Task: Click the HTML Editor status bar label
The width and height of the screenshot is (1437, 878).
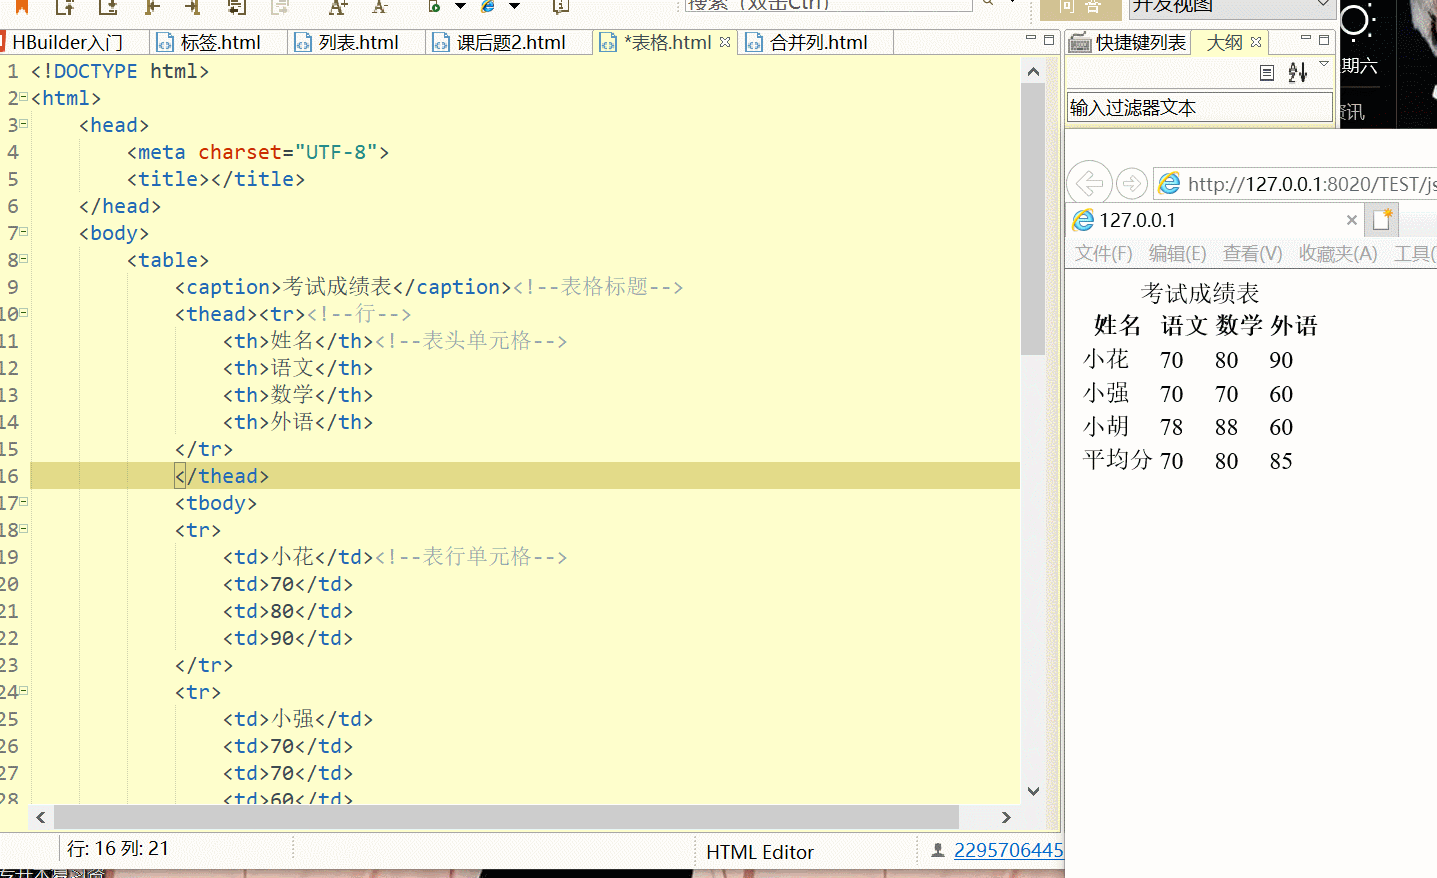Action: 760,852
